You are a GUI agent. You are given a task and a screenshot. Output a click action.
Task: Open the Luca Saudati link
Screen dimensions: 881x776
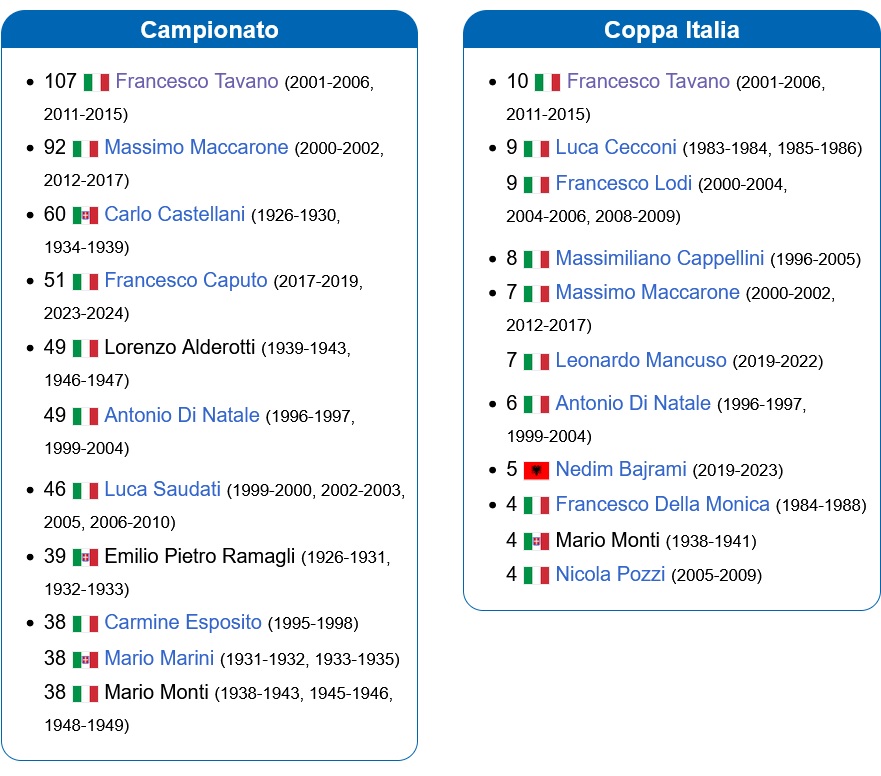point(162,489)
